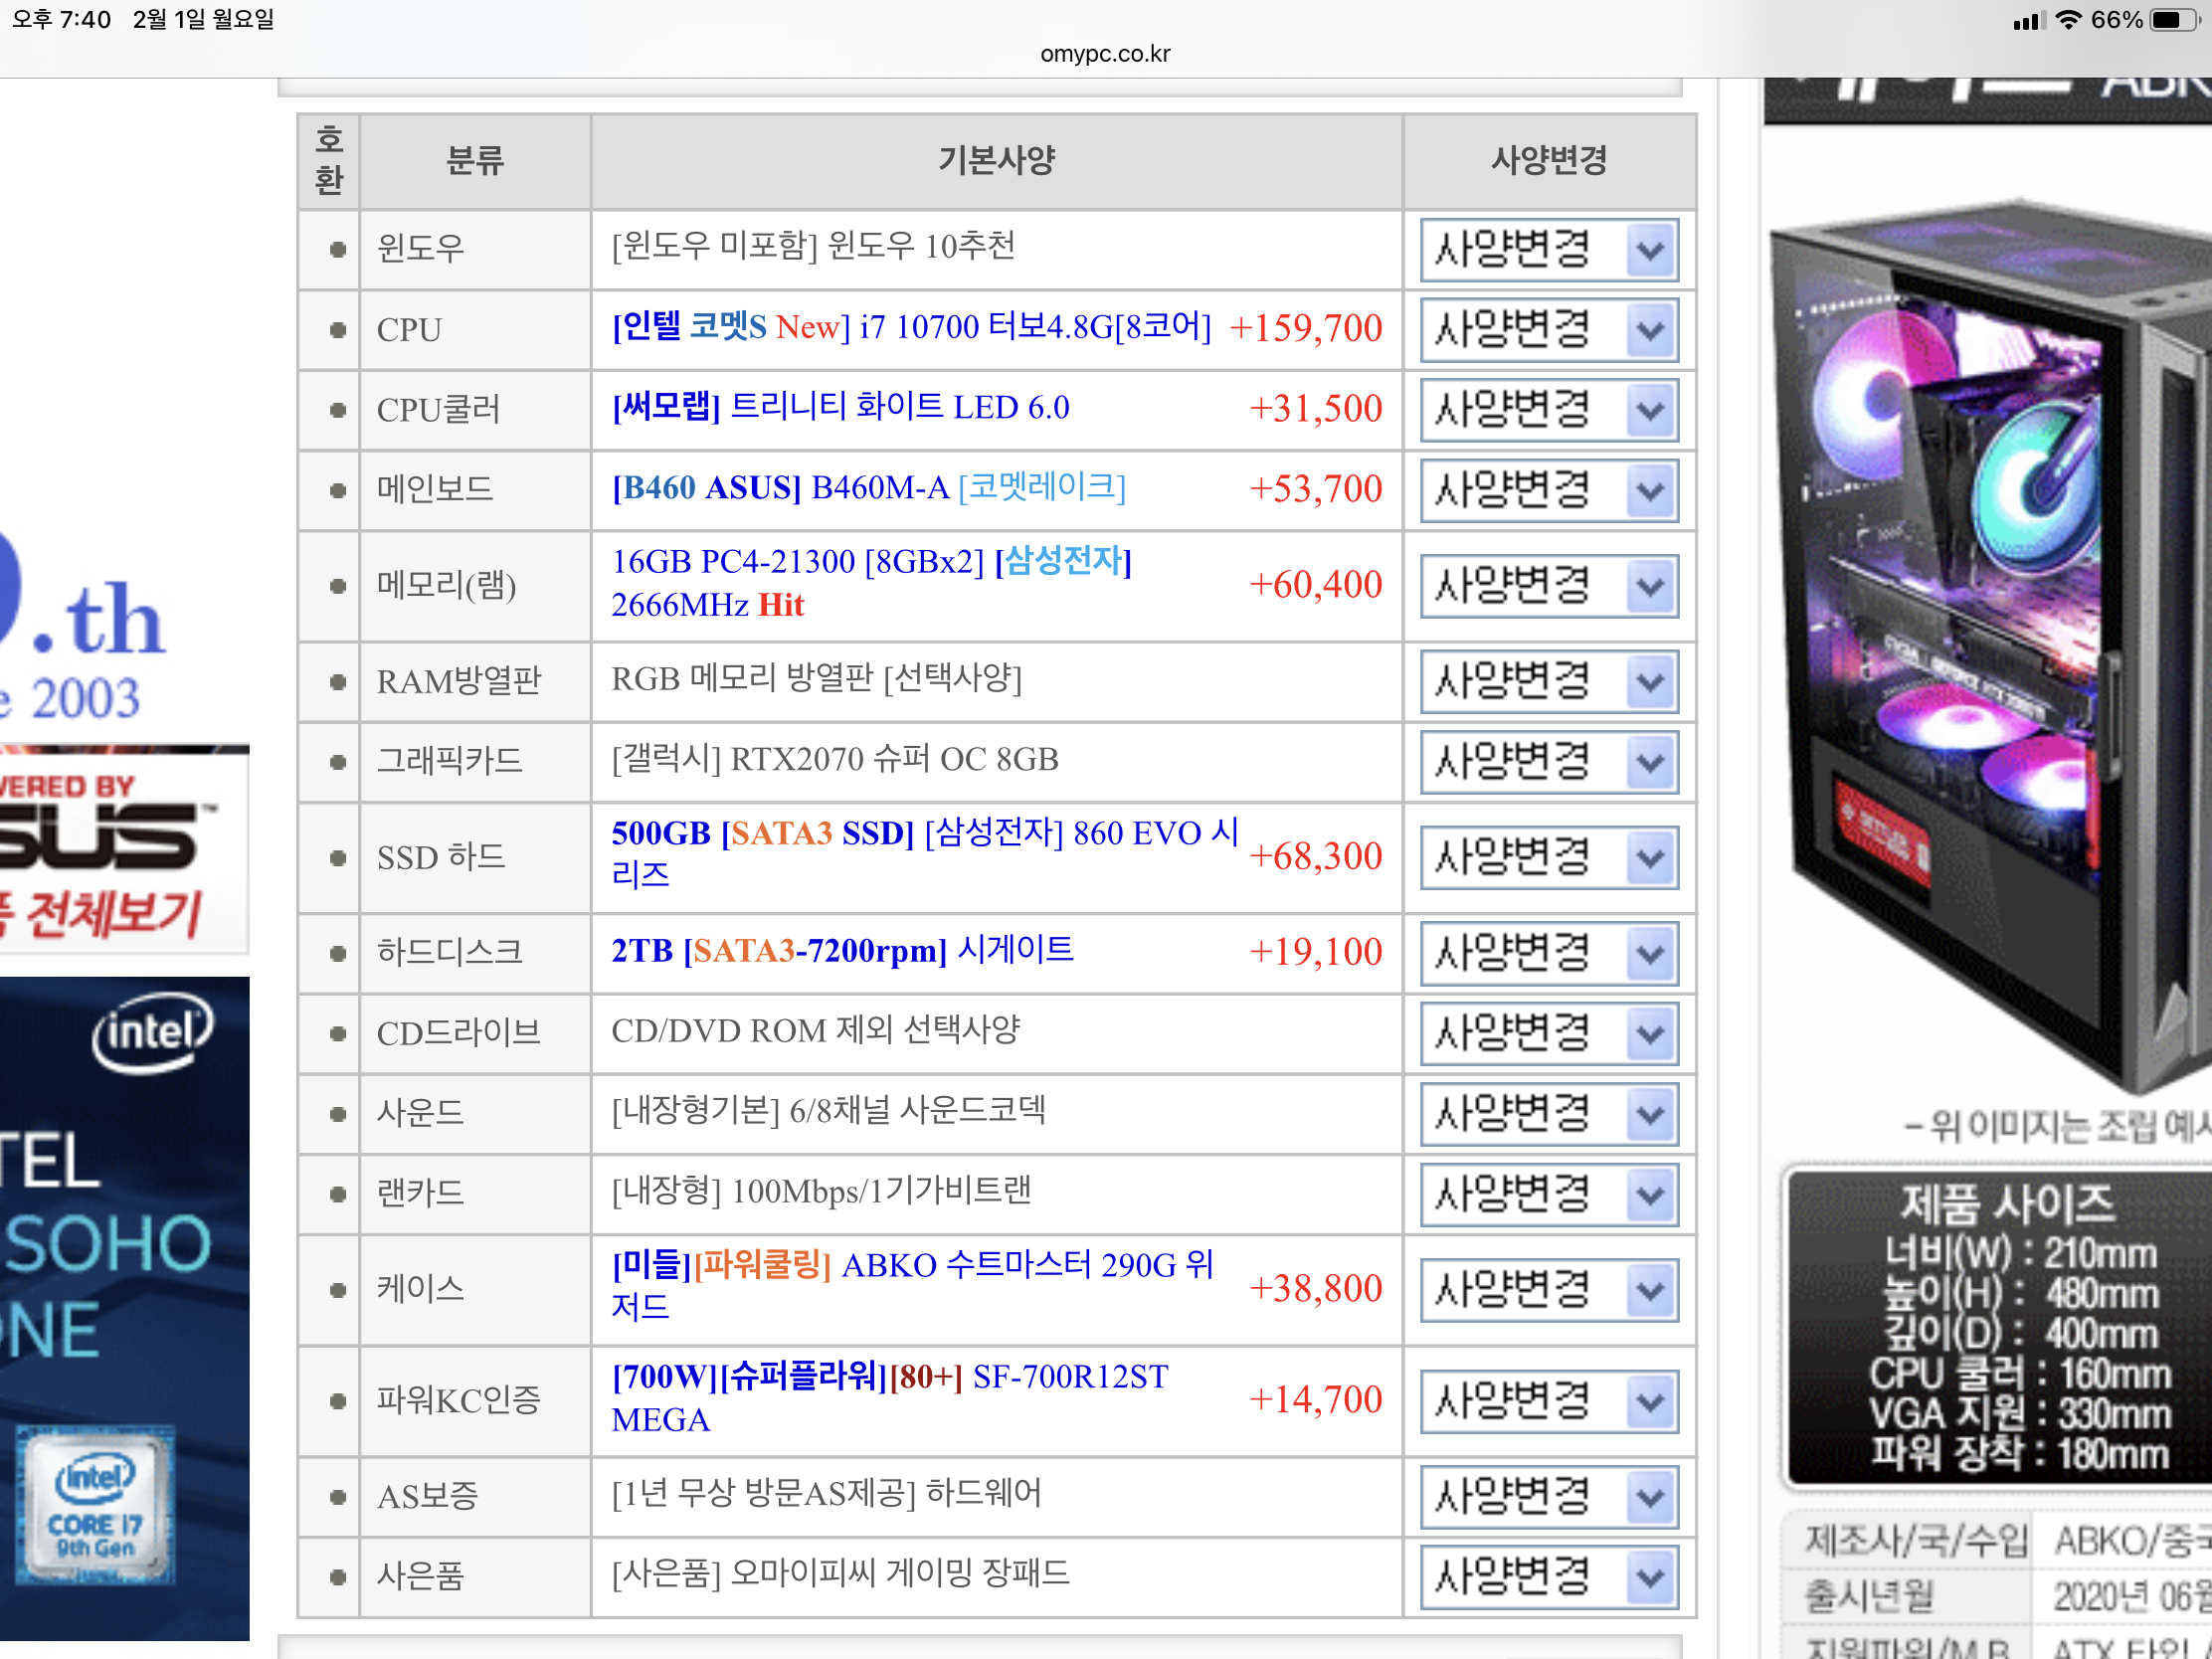Tap the cellular signal bars icon
The height and width of the screenshot is (1659, 2212).
point(2029,21)
